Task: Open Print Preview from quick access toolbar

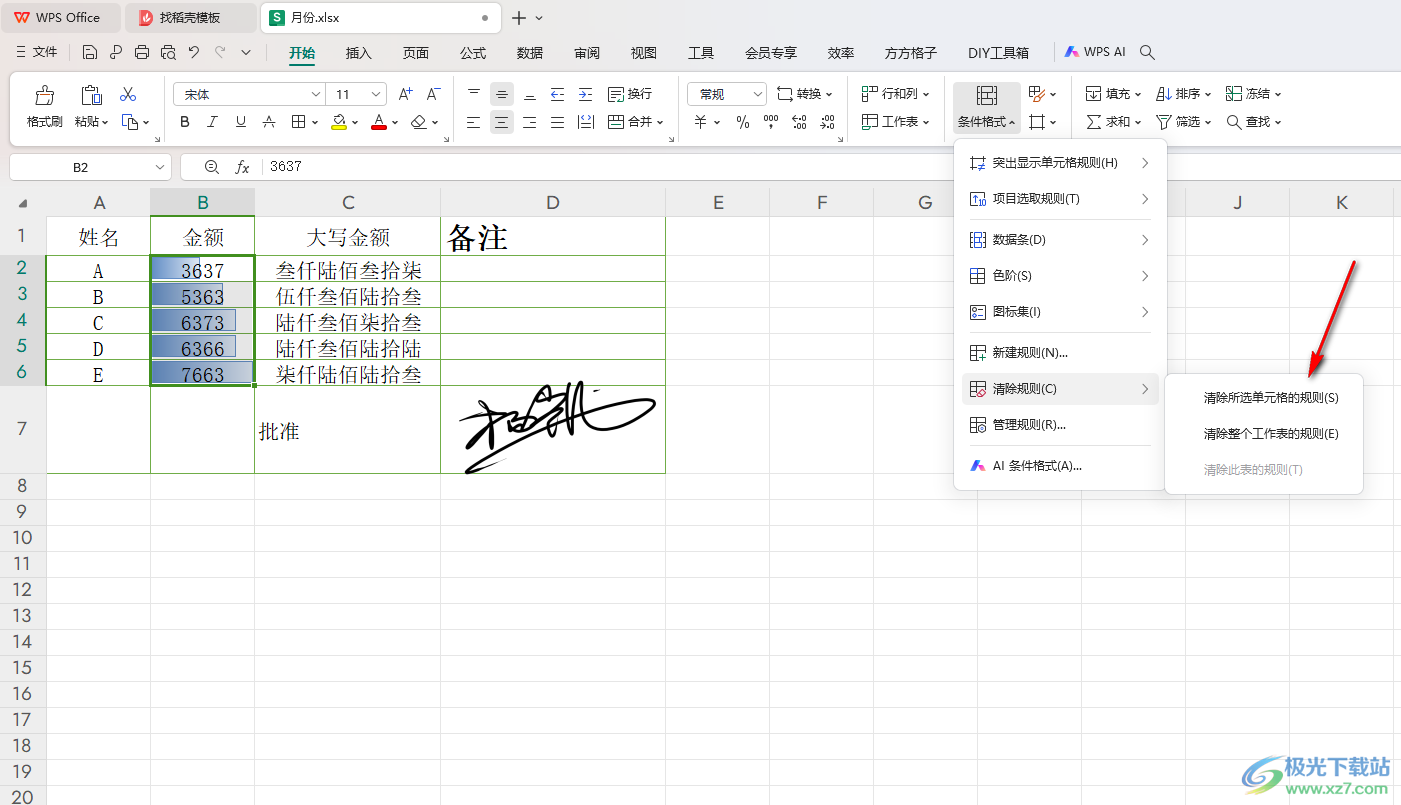Action: [168, 52]
